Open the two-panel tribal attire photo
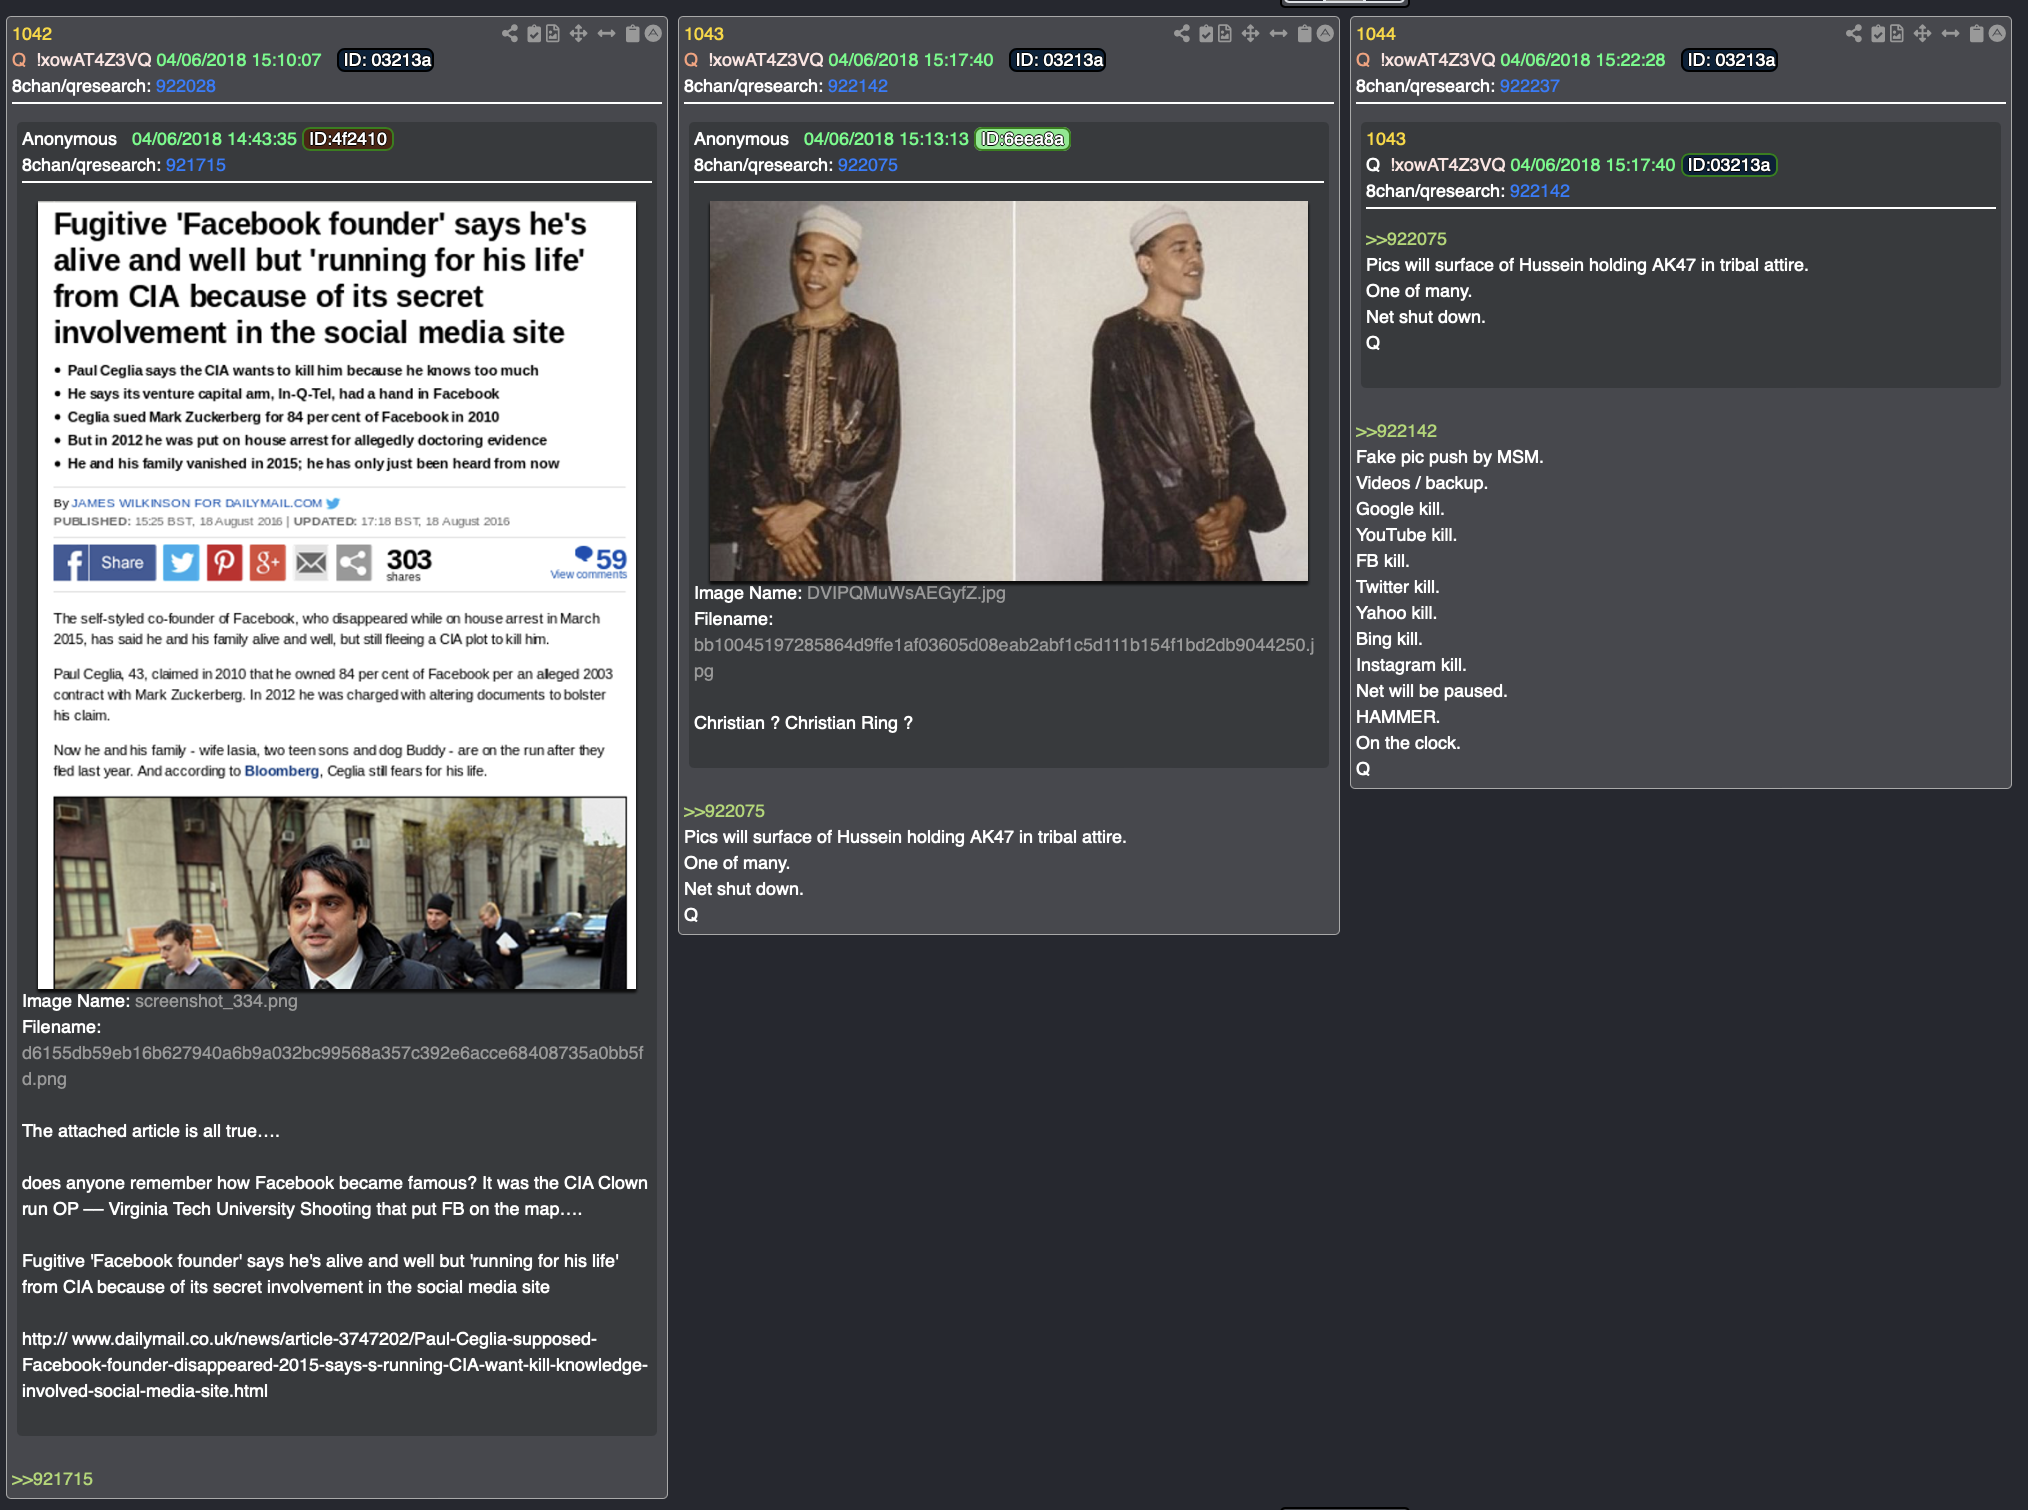Viewport: 2028px width, 1510px height. (x=1009, y=391)
